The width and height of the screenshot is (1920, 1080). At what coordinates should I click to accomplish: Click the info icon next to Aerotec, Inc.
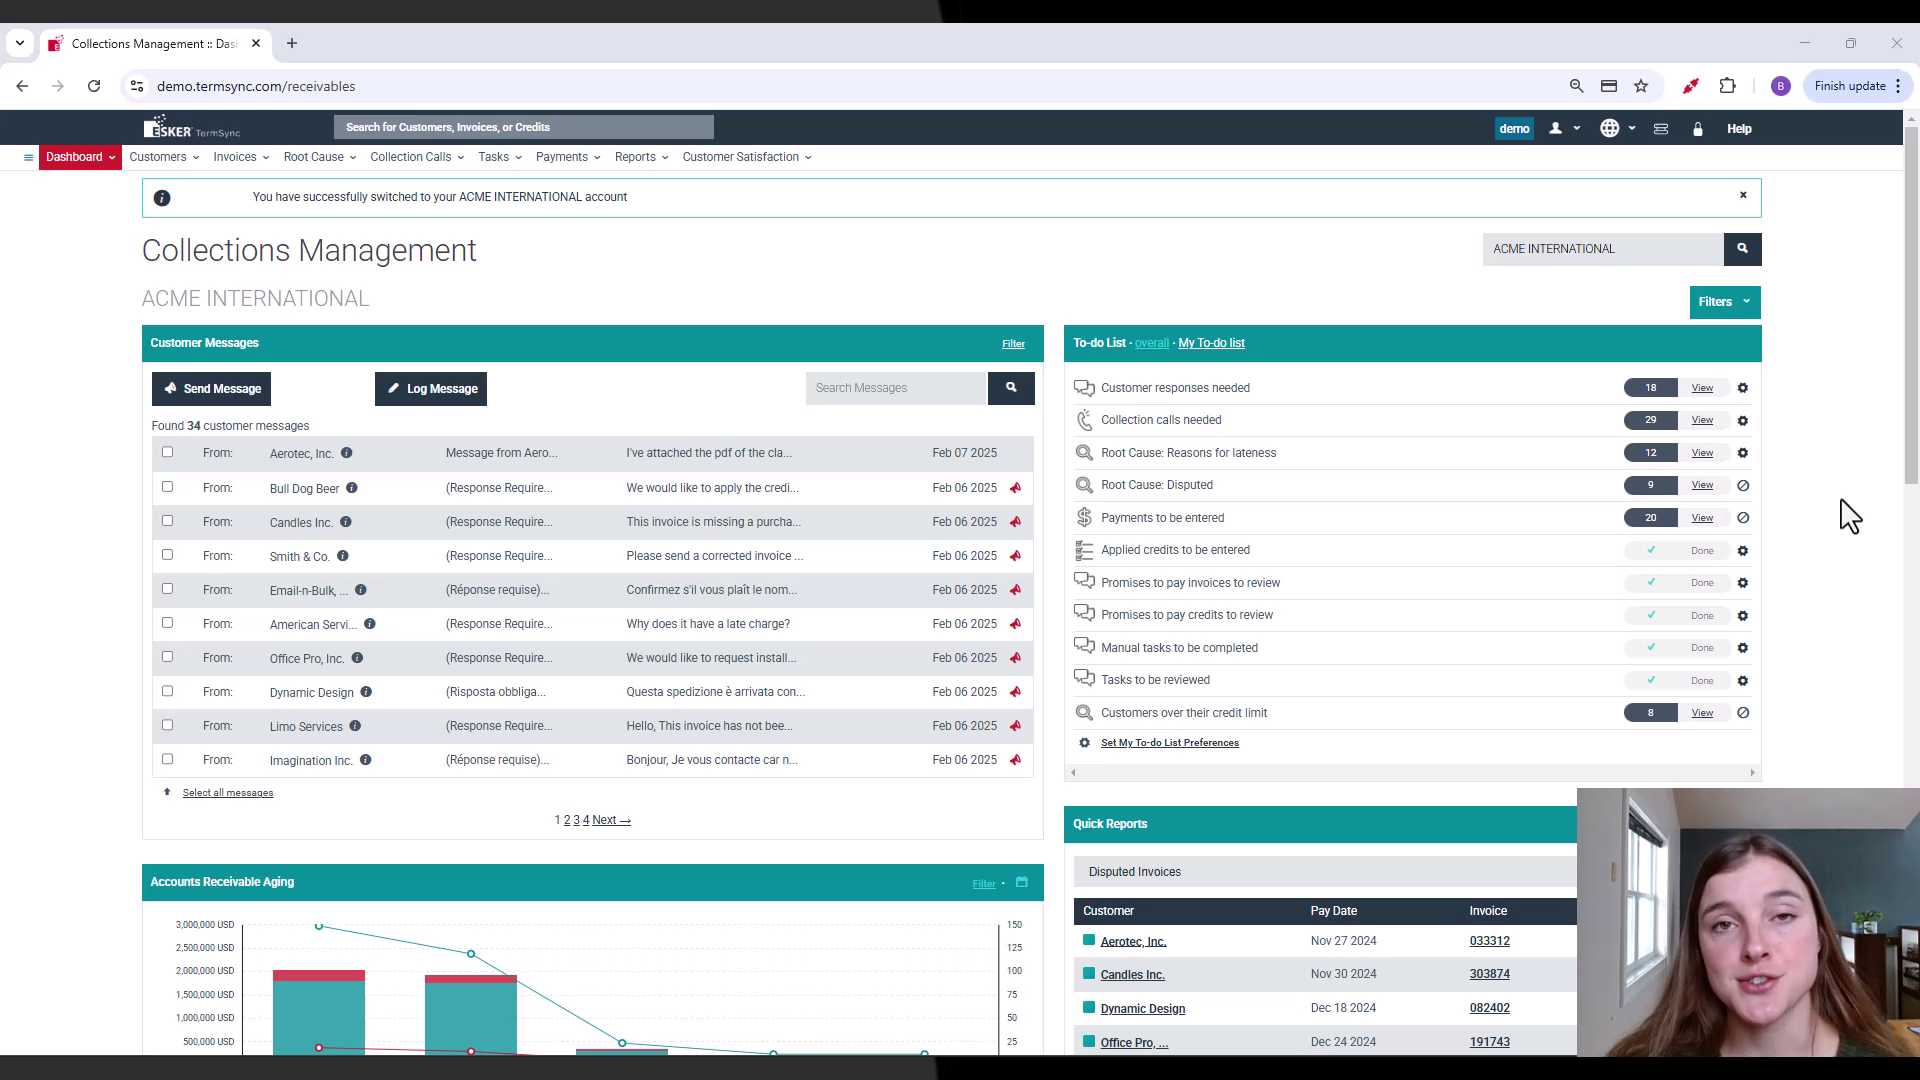point(347,453)
